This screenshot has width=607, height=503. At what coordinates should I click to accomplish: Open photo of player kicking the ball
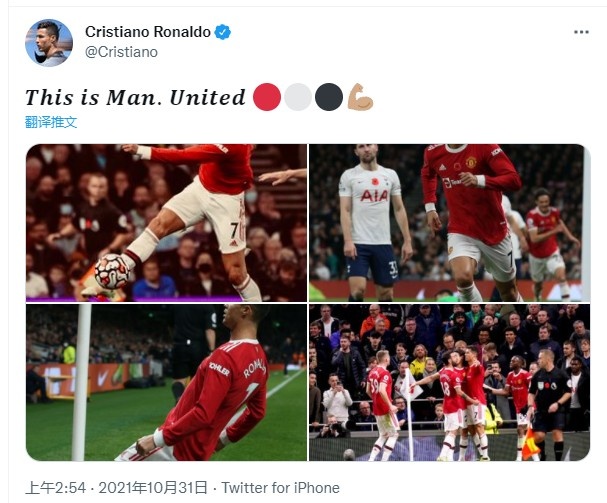(166, 223)
